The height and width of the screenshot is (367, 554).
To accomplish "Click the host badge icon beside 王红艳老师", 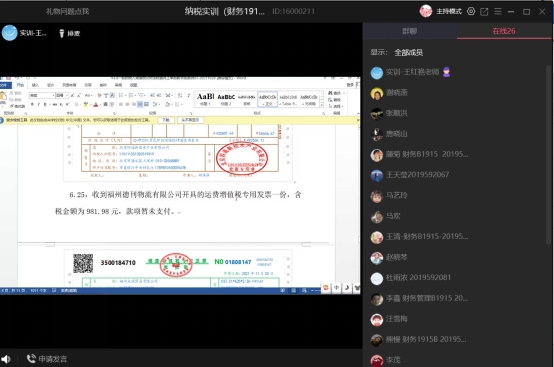I will coord(447,72).
